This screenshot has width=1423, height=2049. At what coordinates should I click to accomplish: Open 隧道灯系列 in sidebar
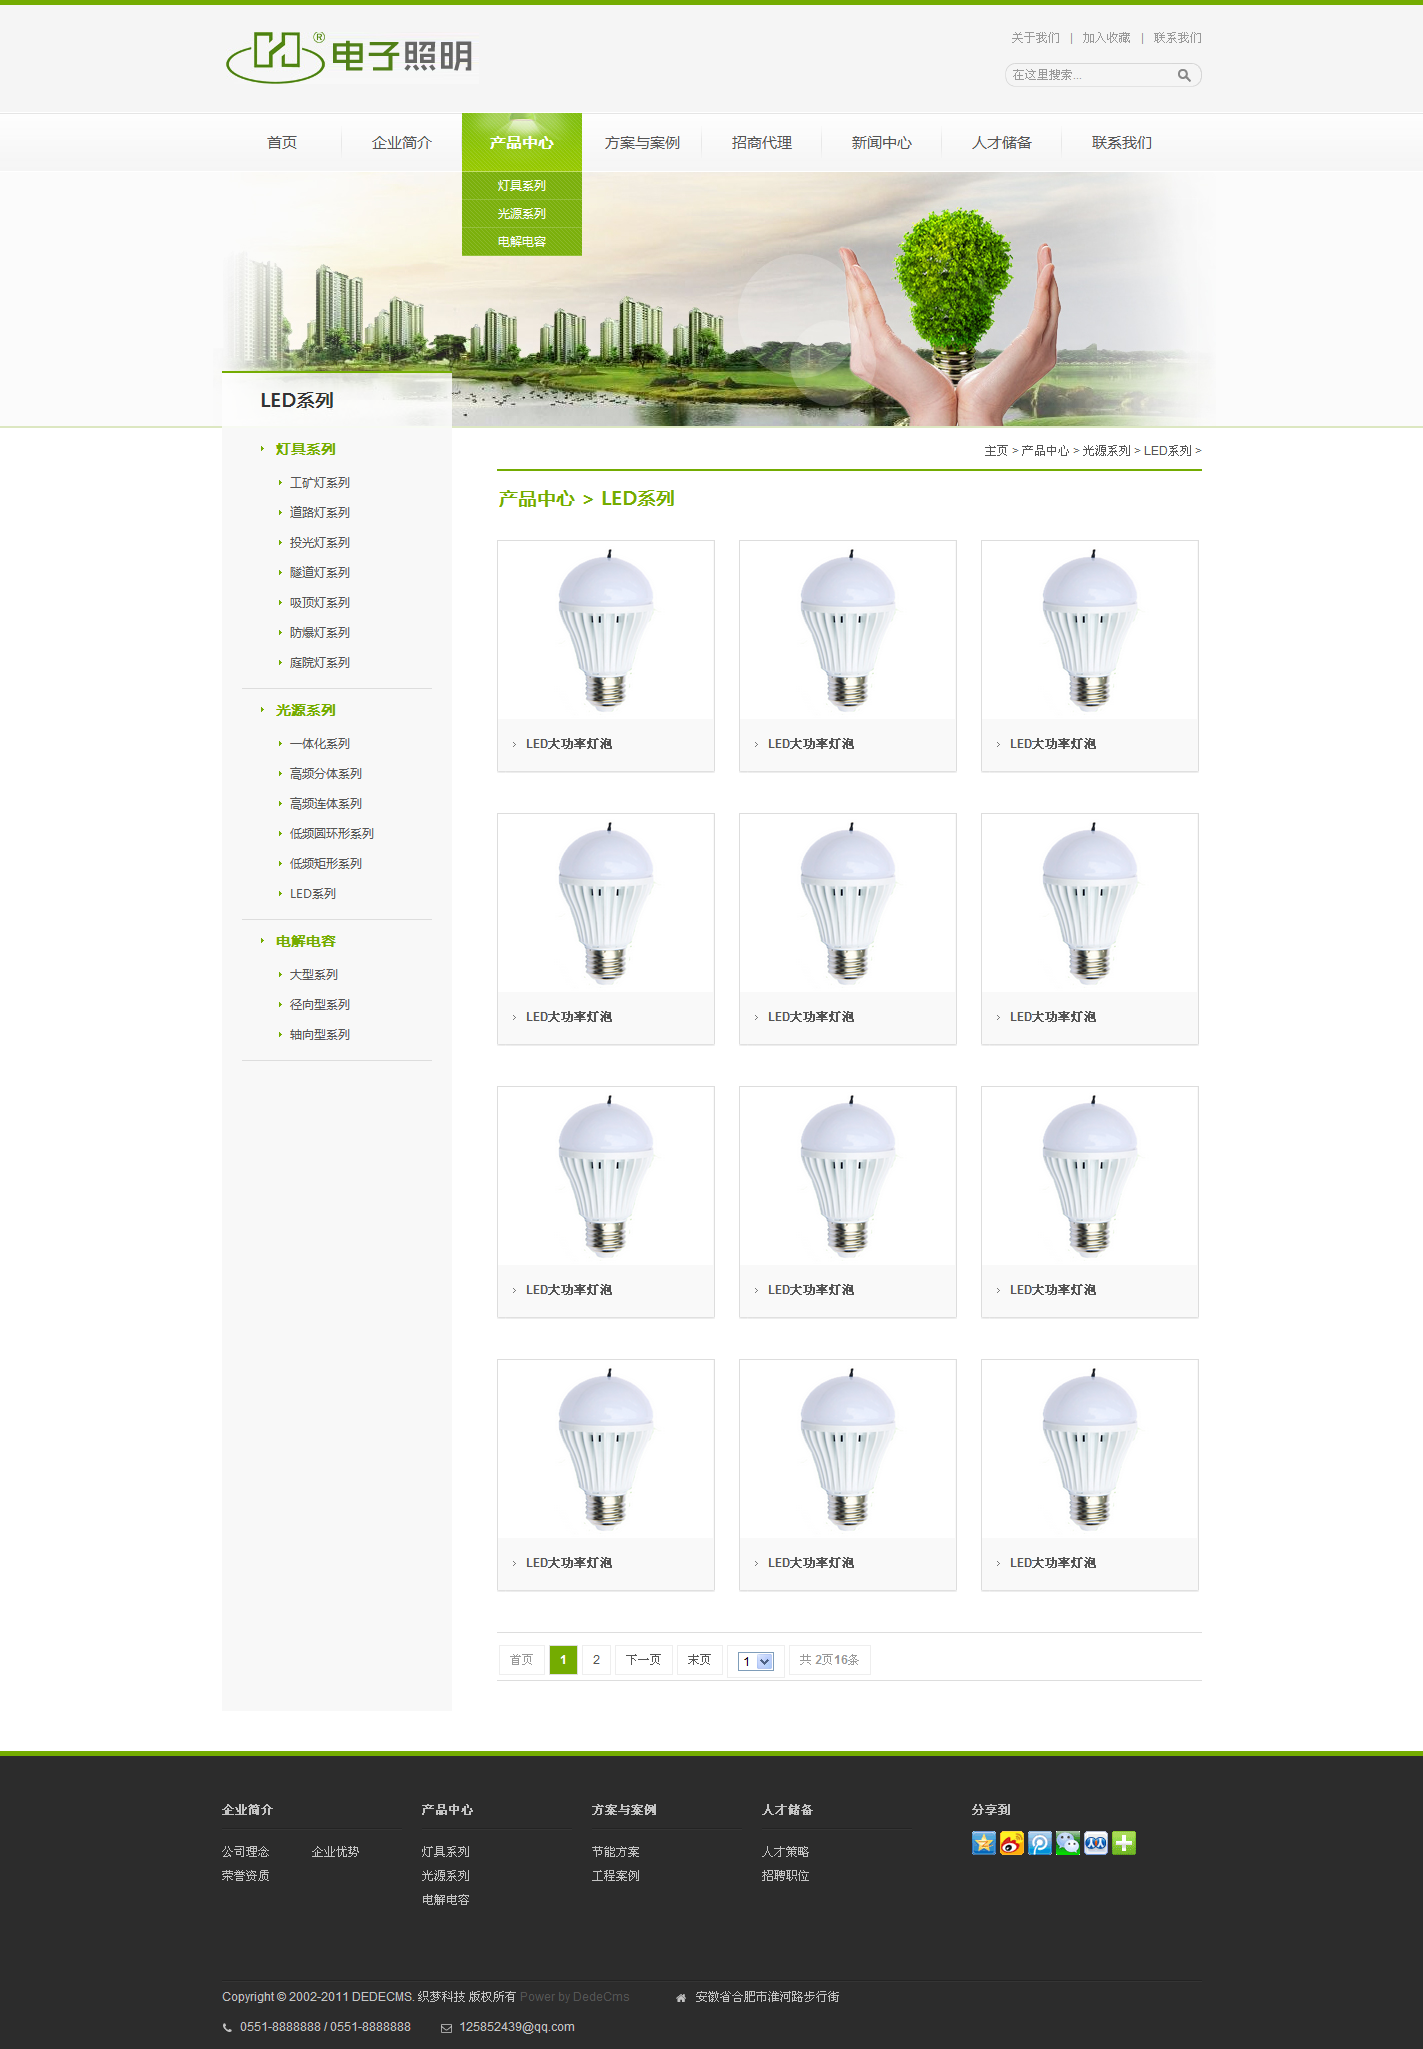319,573
